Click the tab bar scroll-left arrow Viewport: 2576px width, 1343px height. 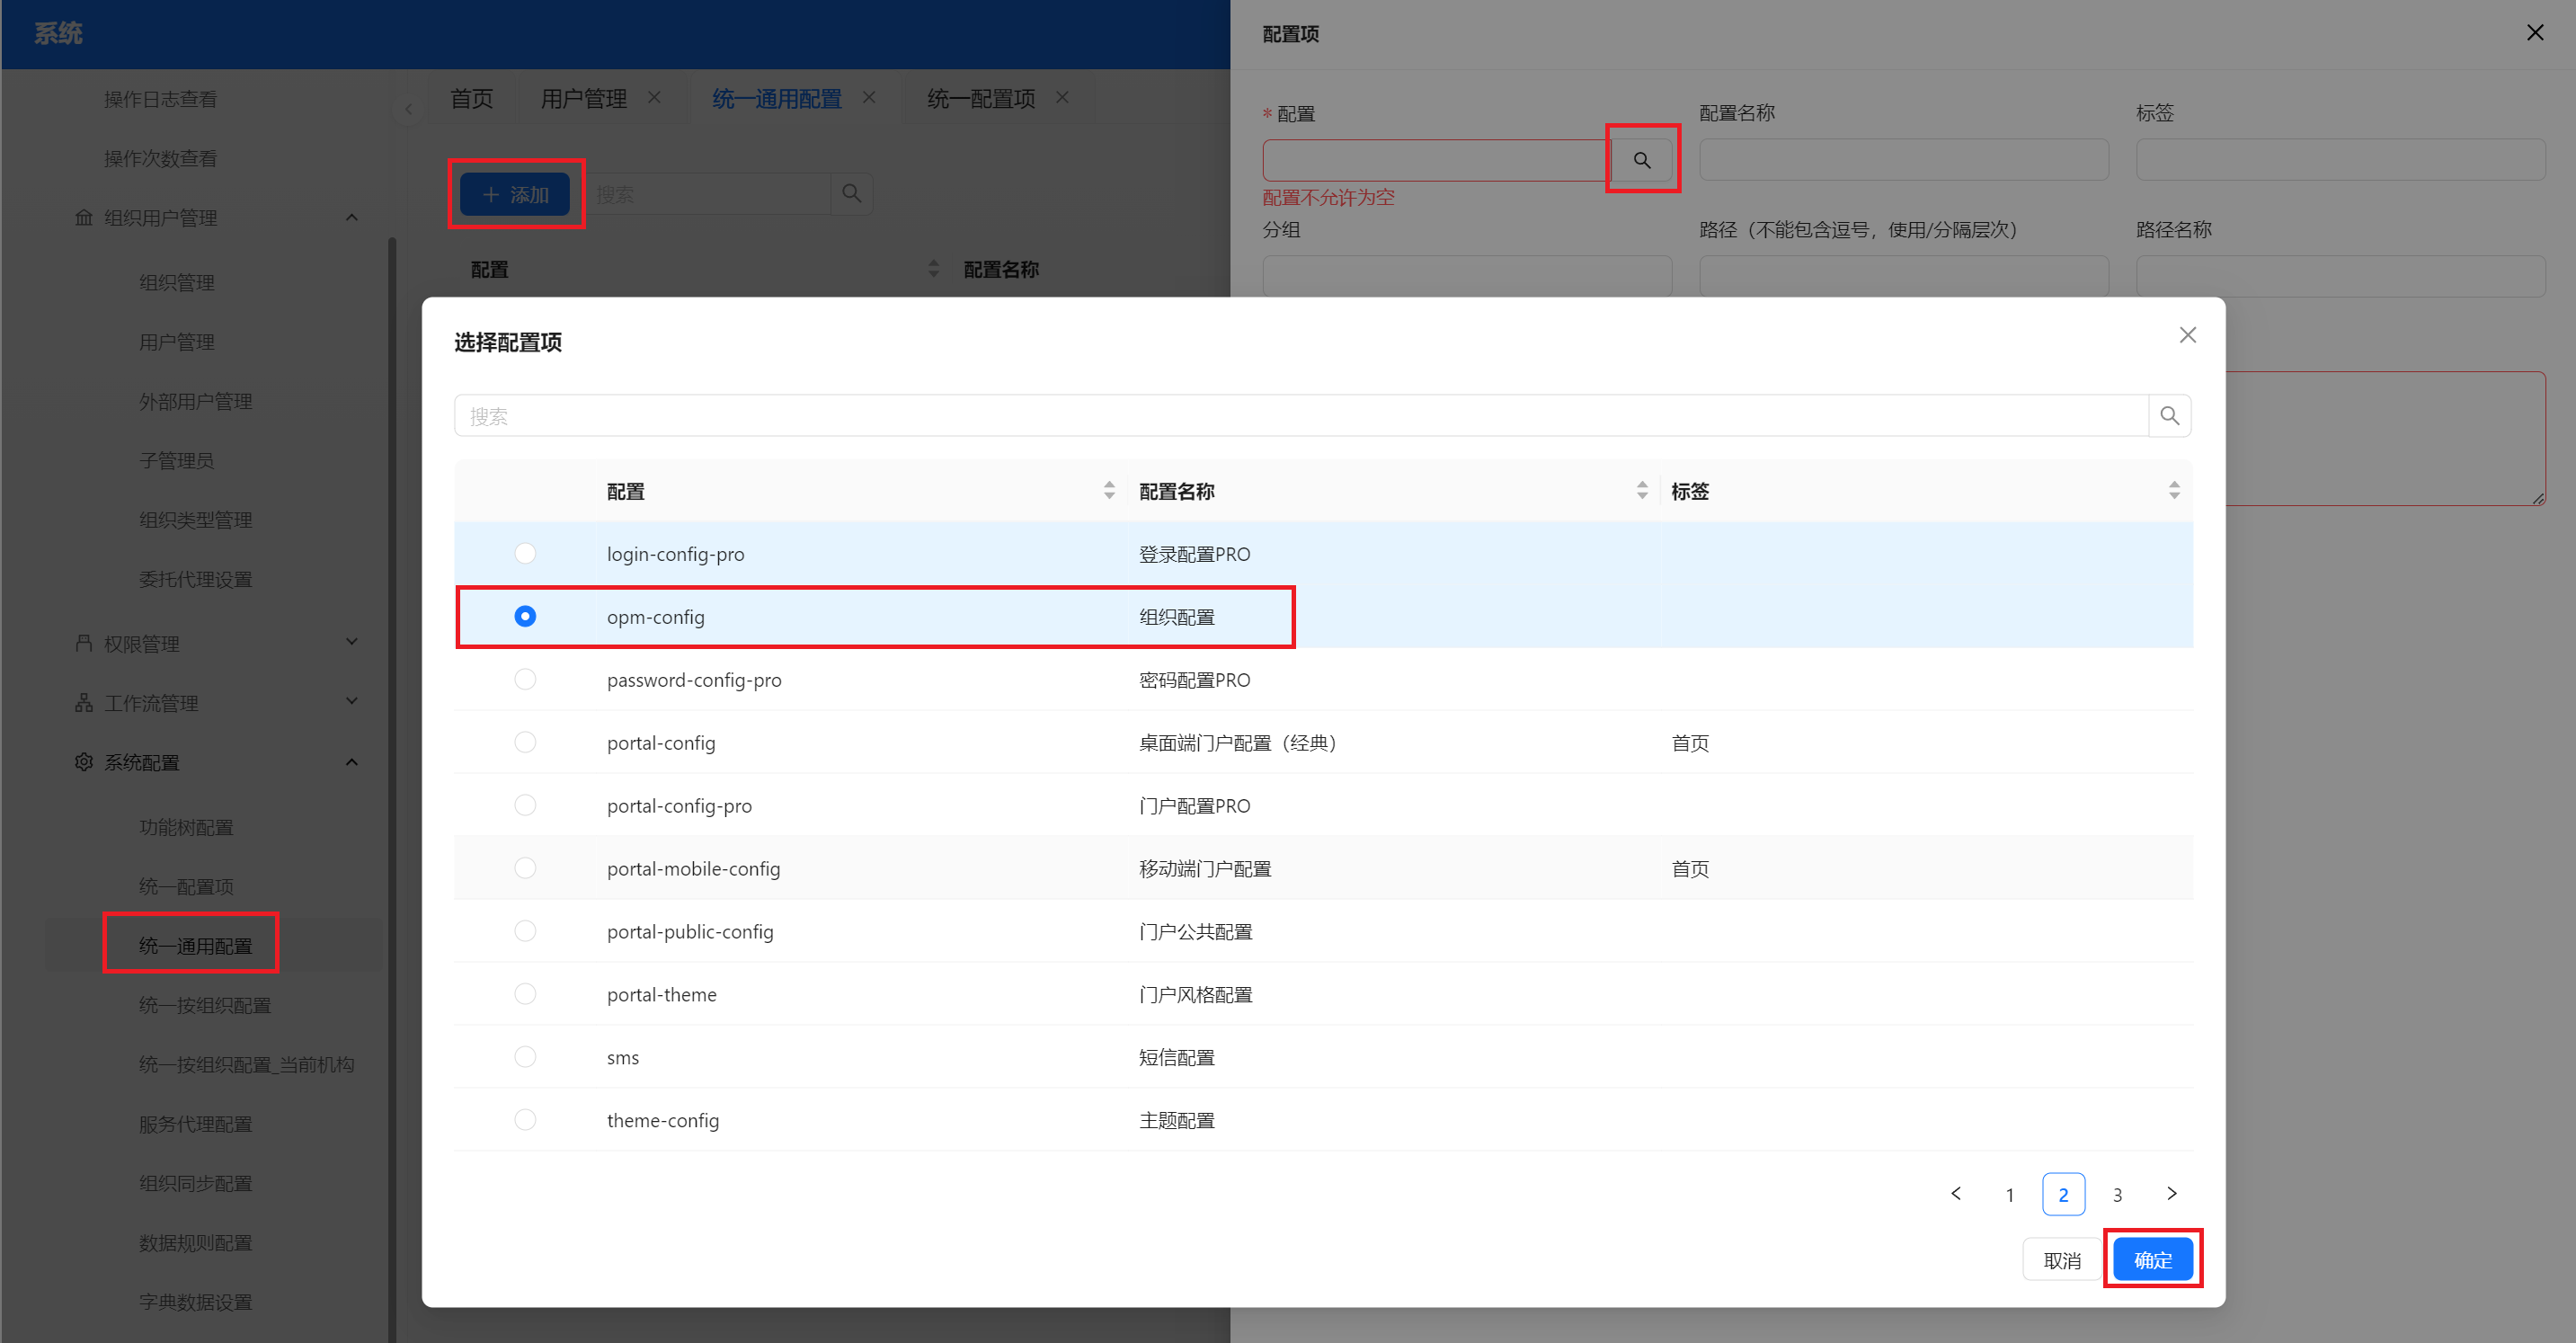point(408,109)
